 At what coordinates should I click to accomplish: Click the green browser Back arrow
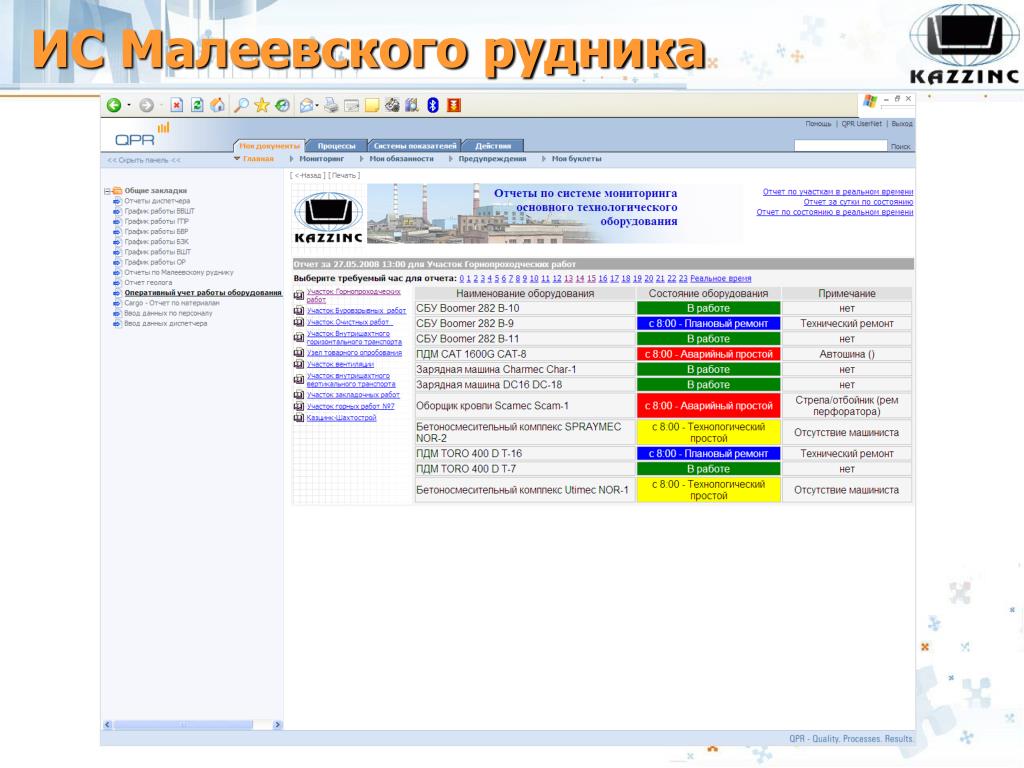[x=114, y=105]
